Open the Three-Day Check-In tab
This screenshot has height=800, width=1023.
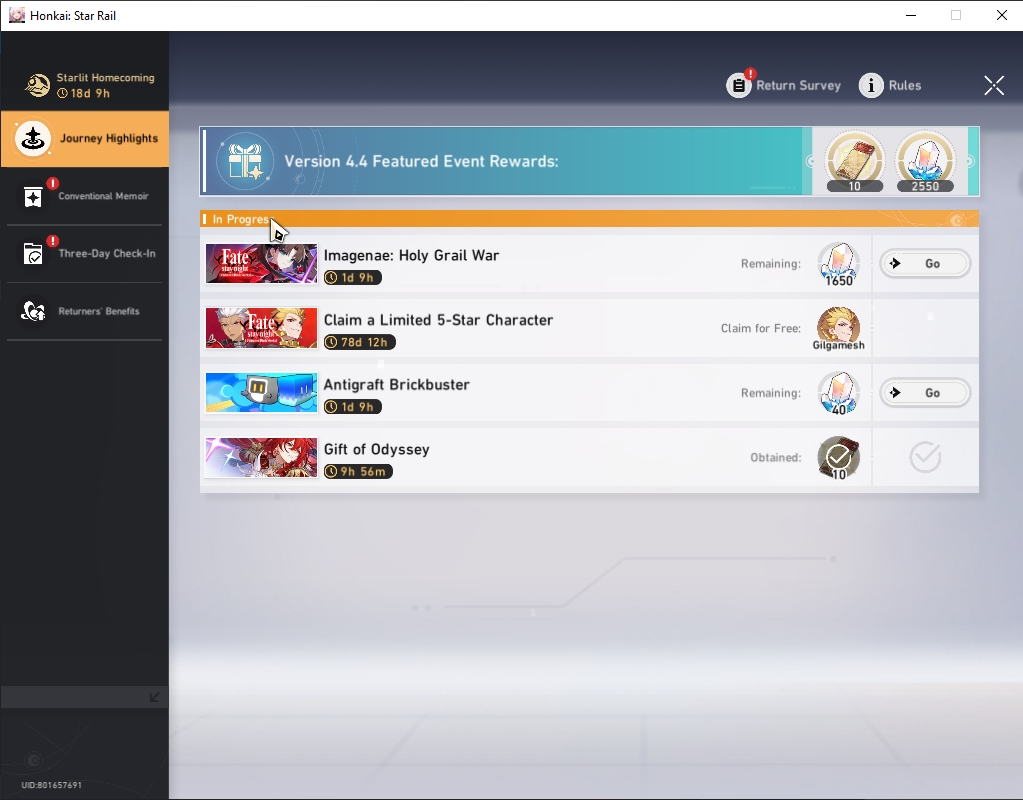click(x=85, y=253)
